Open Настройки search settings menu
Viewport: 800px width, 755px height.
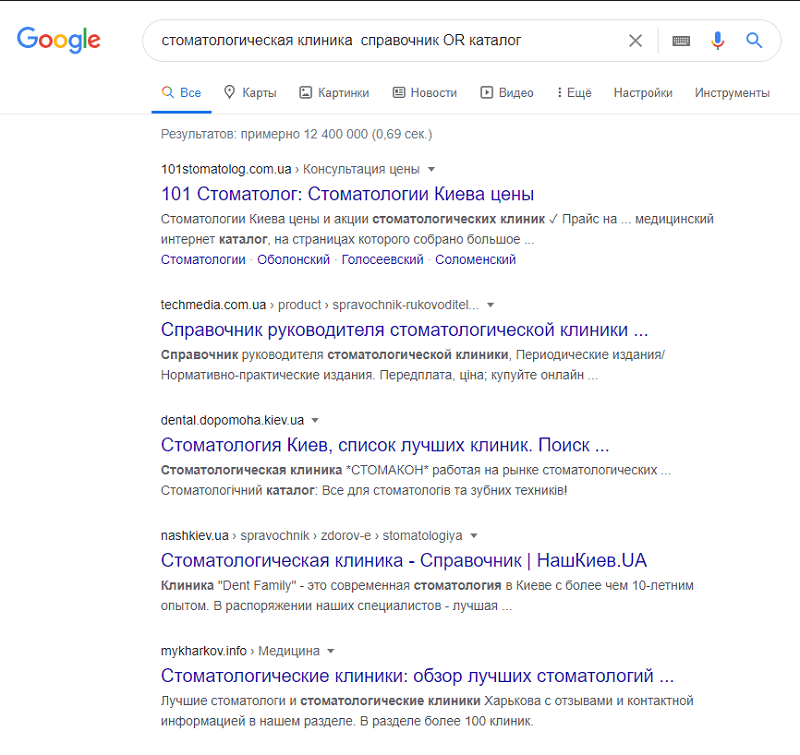point(643,93)
